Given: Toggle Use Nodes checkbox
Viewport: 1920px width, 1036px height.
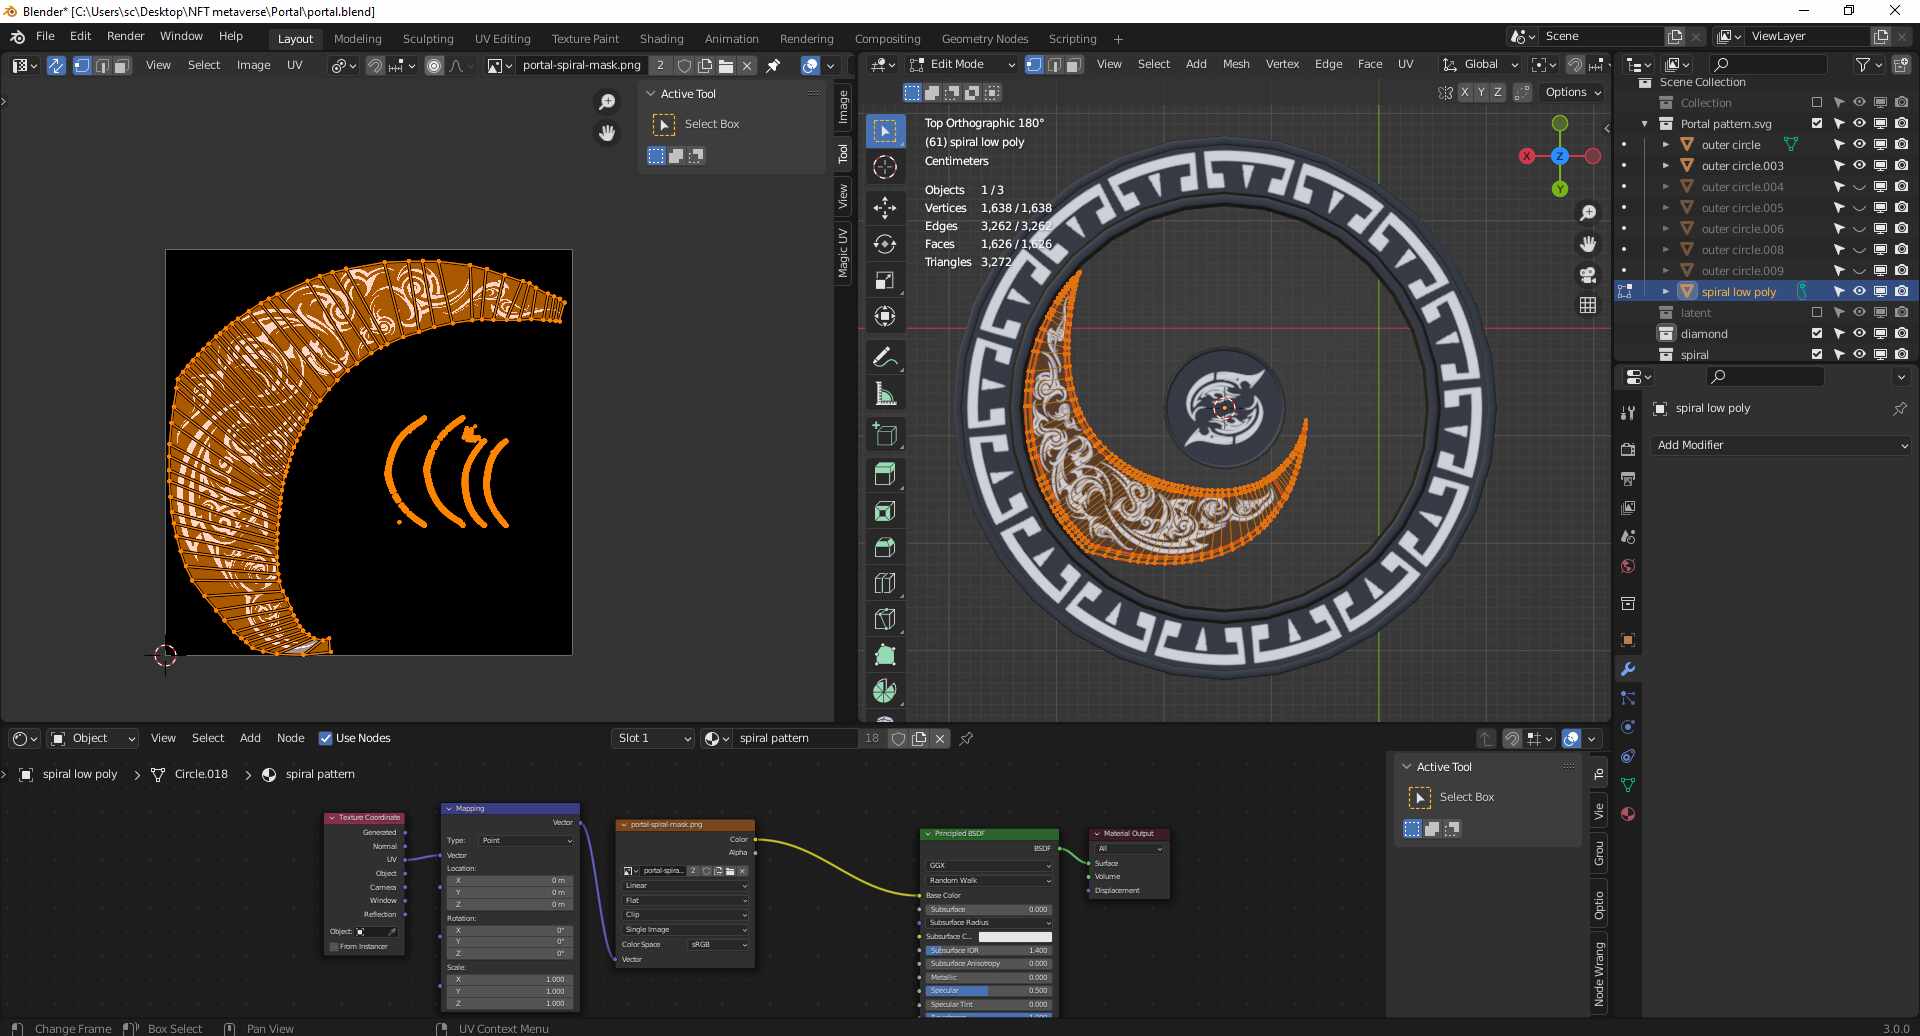Looking at the screenshot, I should tap(325, 738).
